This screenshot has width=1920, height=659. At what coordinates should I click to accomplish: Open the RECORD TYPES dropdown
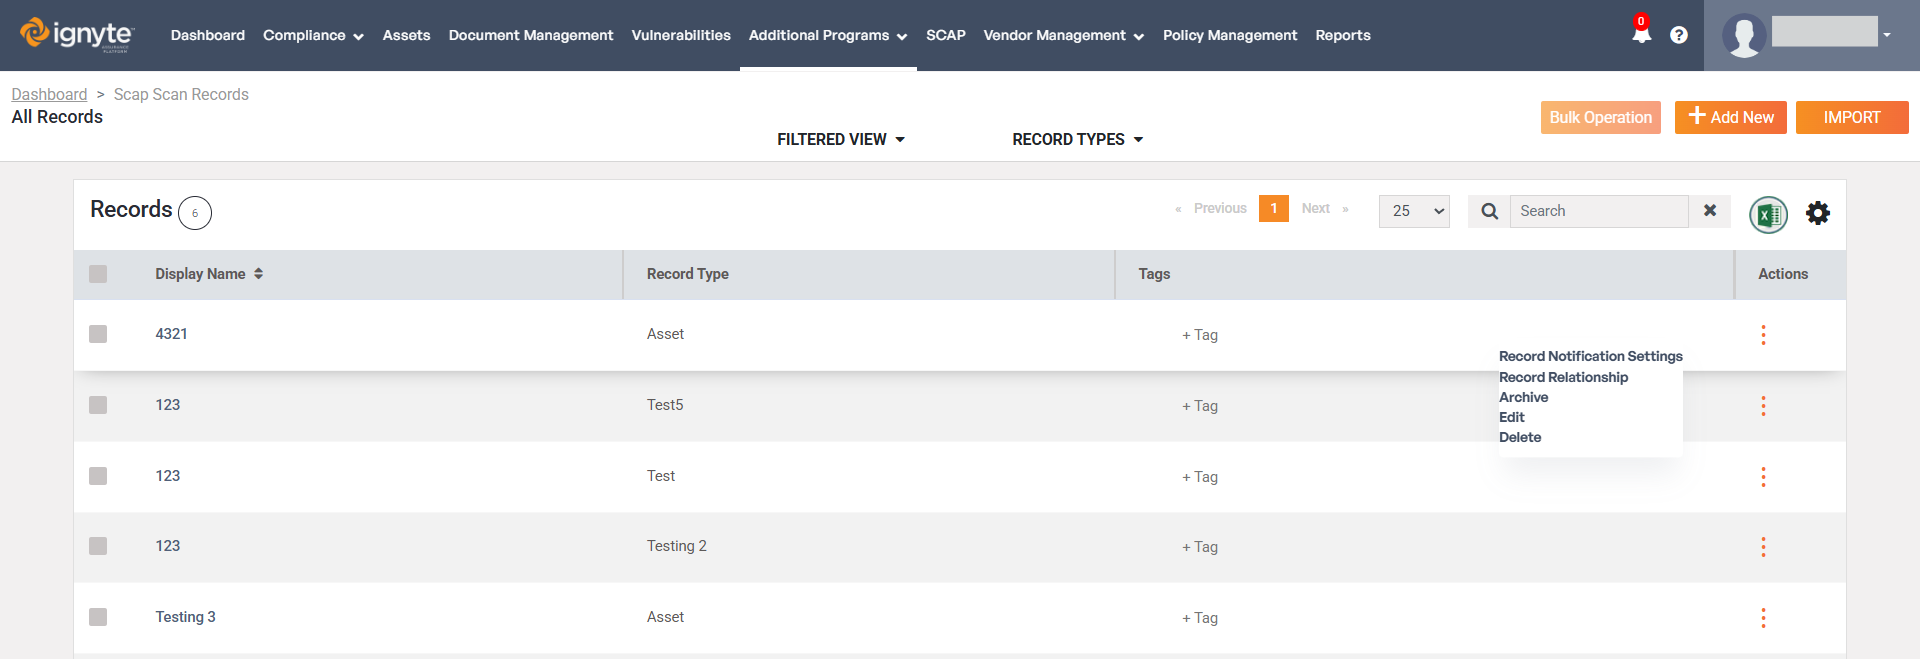[x=1078, y=140]
